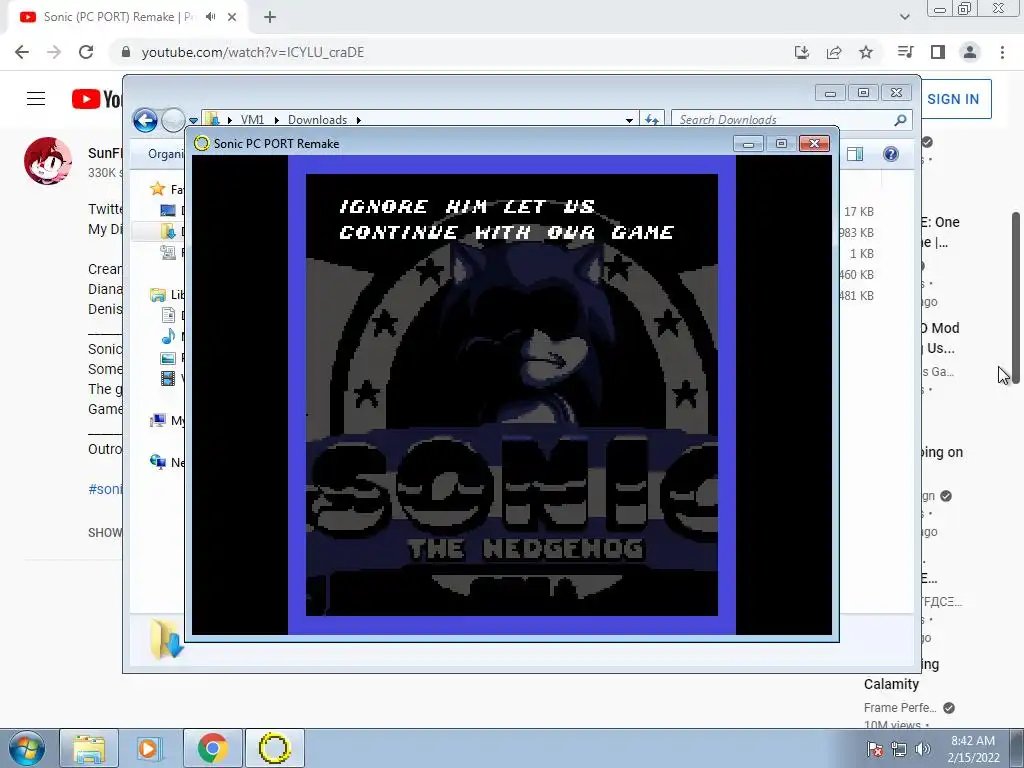Open Action Center flag tray icon

click(875, 749)
